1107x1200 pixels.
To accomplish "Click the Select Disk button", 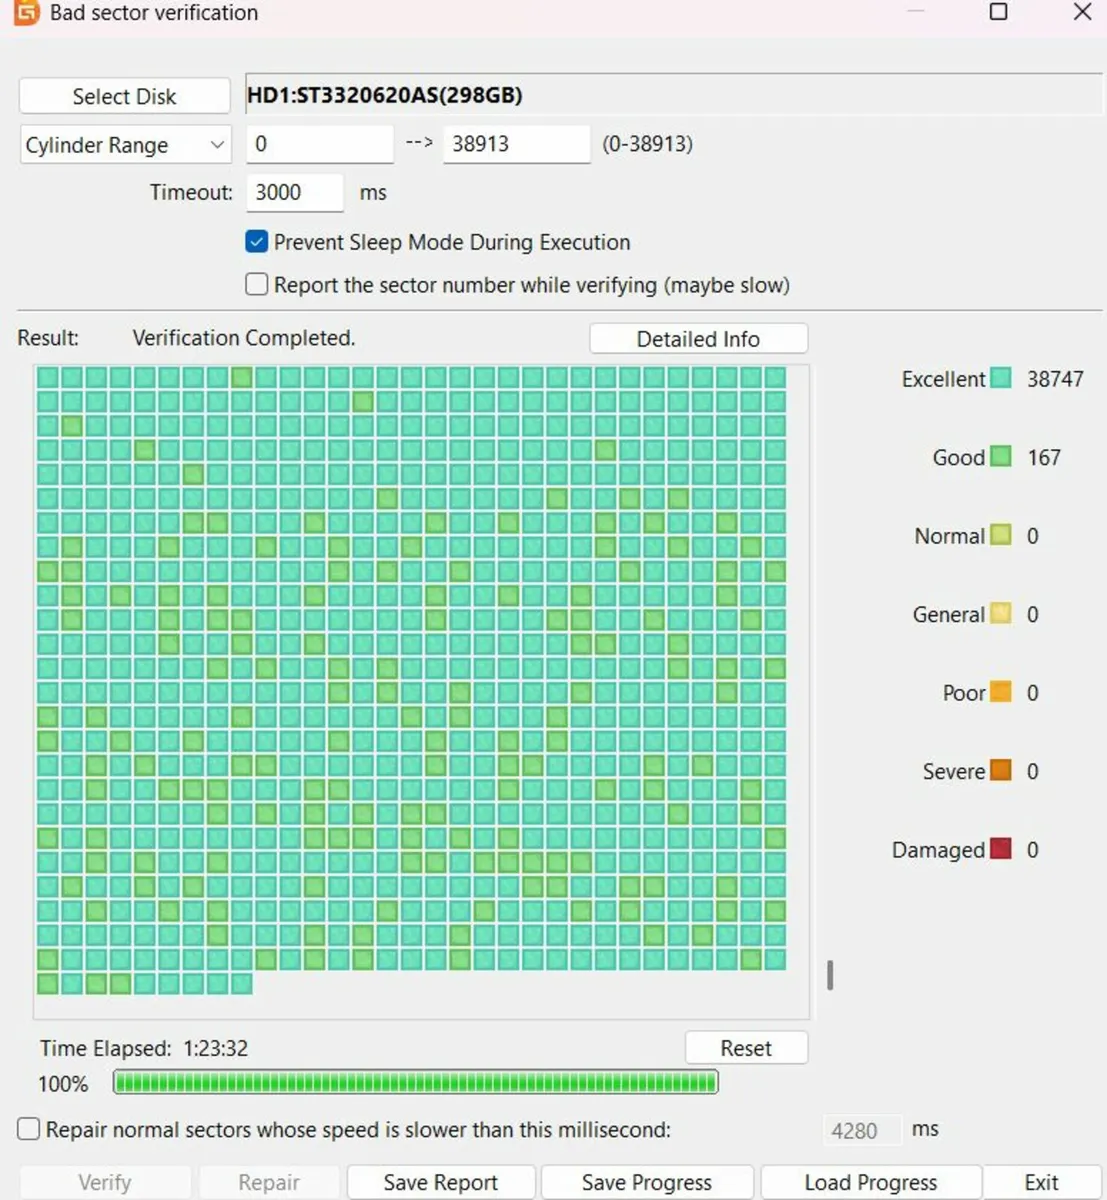I will point(124,97).
